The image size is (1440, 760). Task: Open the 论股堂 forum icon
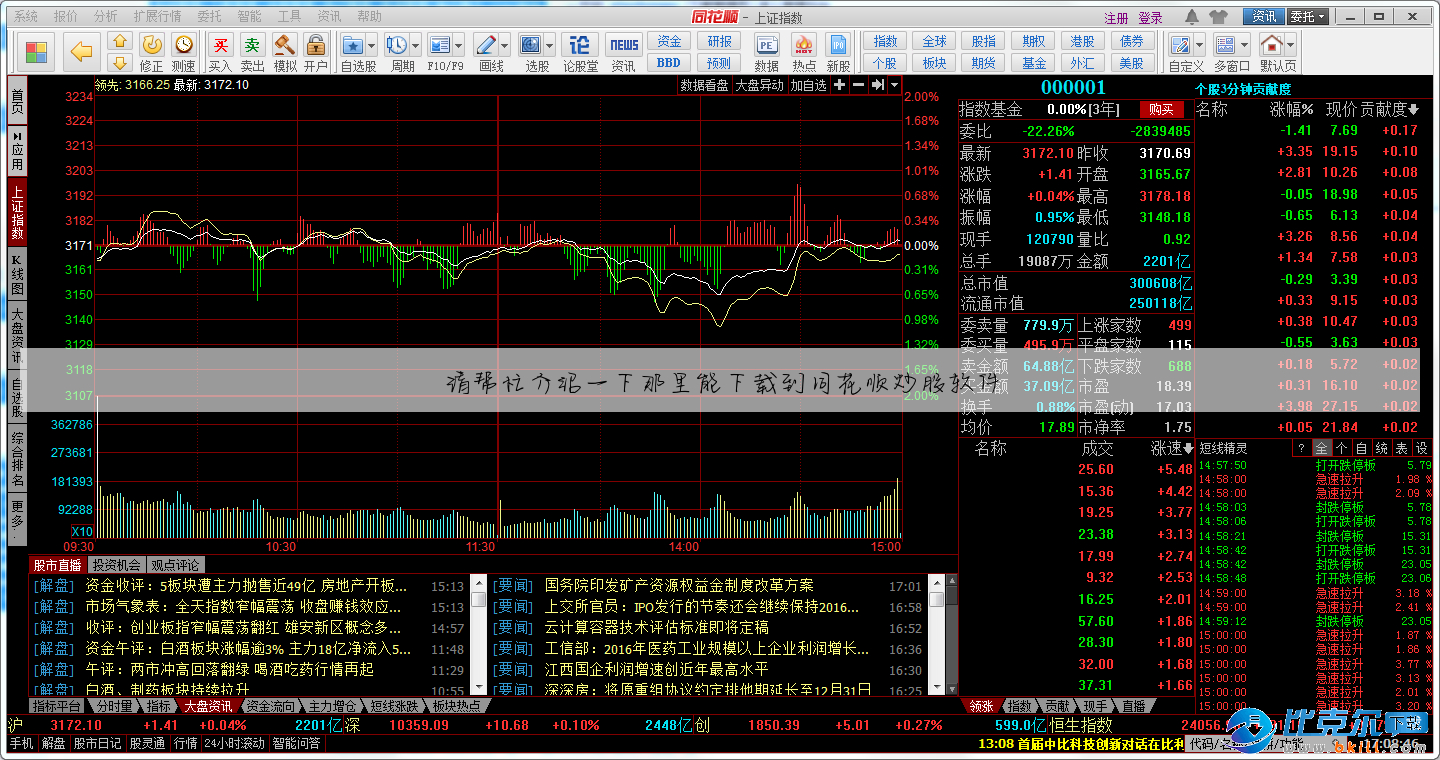[x=580, y=45]
